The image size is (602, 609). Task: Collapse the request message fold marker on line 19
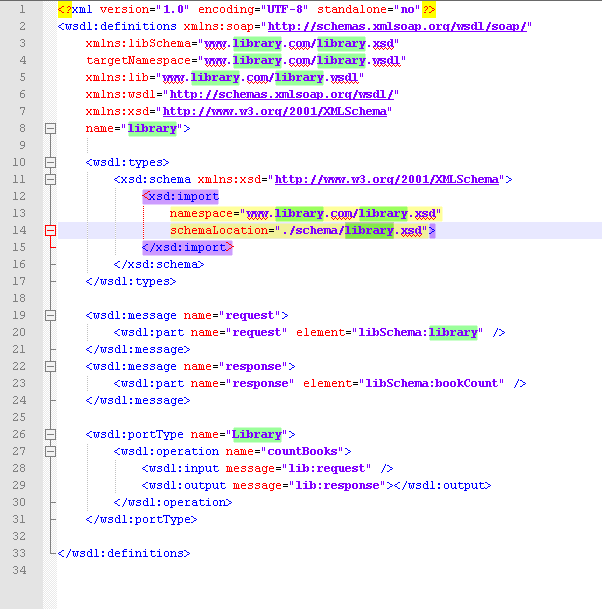[50, 315]
